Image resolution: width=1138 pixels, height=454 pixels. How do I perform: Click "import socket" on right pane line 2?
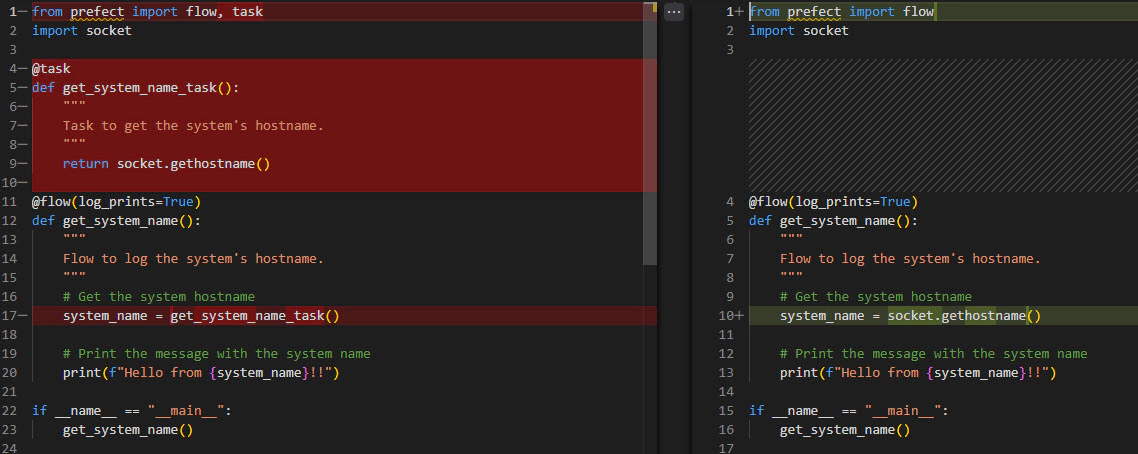point(798,30)
